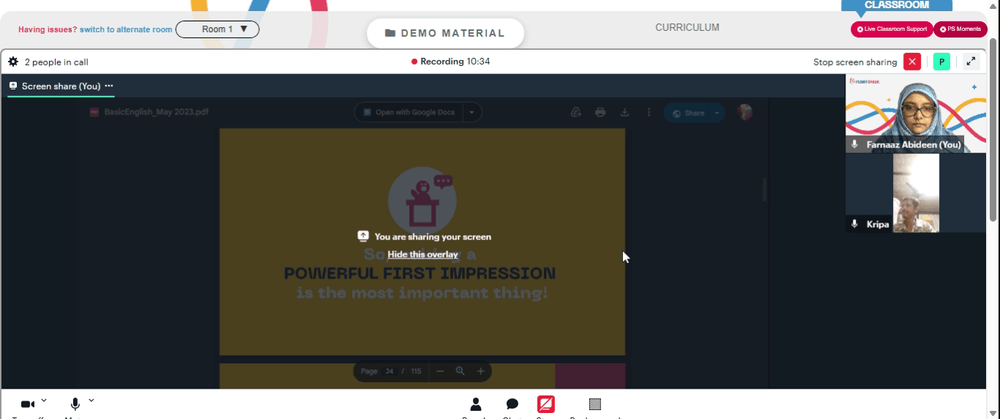The image size is (1000, 419).
Task: Click BasicEnglish_May 2023.pdf file name
Action: point(156,112)
